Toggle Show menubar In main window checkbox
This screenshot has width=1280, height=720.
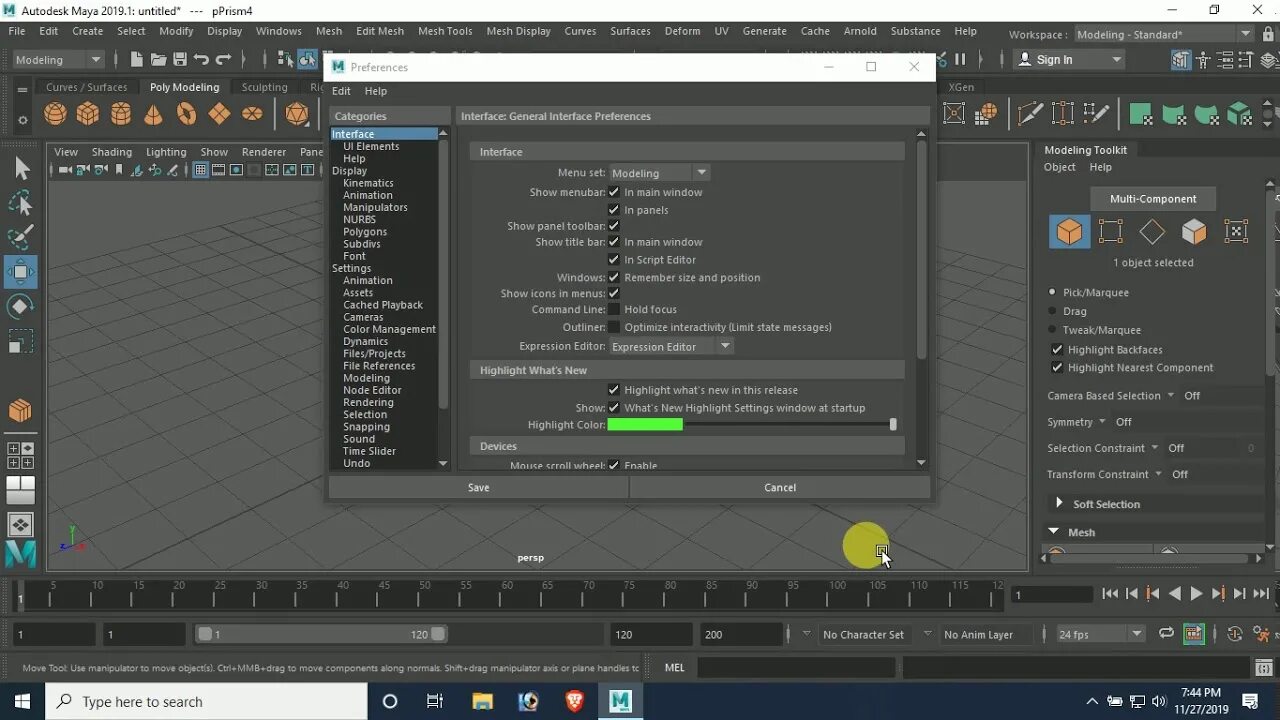(614, 192)
